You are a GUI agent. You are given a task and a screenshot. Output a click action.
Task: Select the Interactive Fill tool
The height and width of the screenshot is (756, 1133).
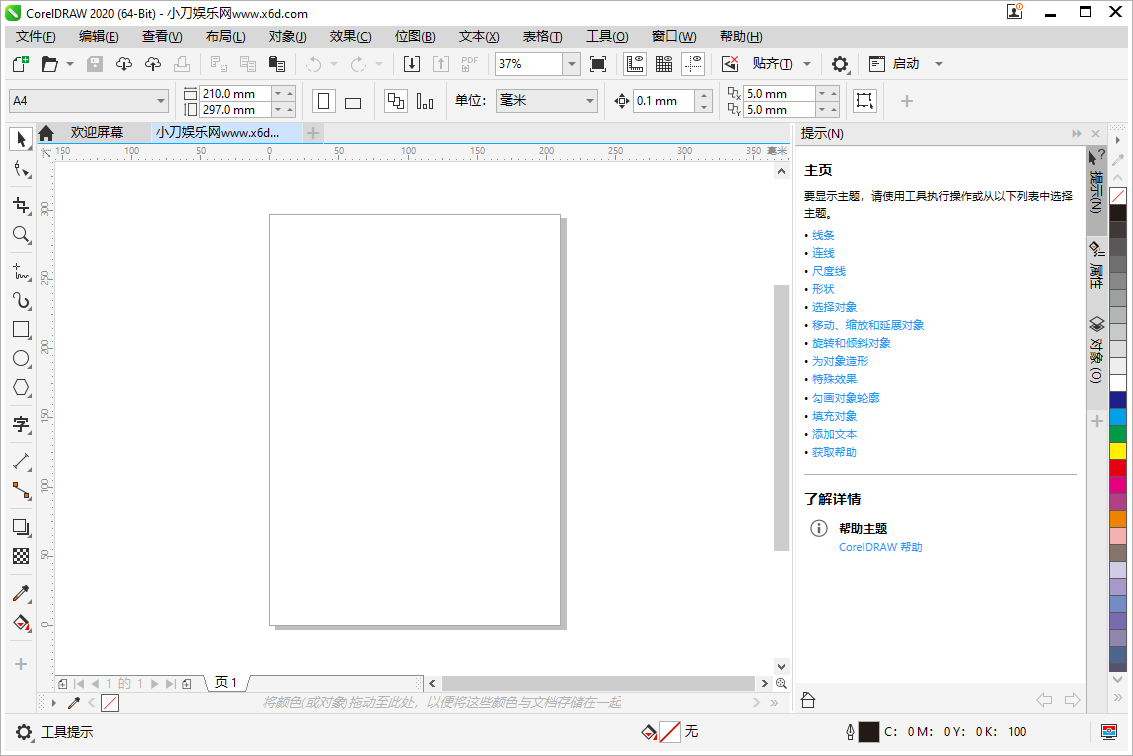click(x=21, y=623)
